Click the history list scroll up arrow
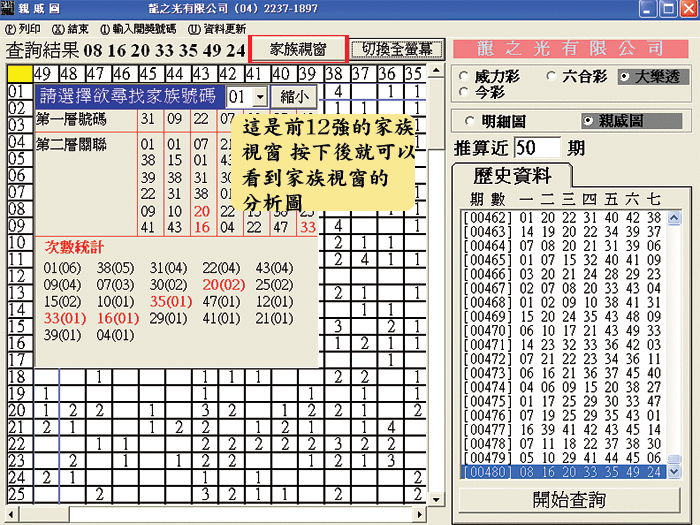Screen dimensions: 700x525 click(674, 218)
